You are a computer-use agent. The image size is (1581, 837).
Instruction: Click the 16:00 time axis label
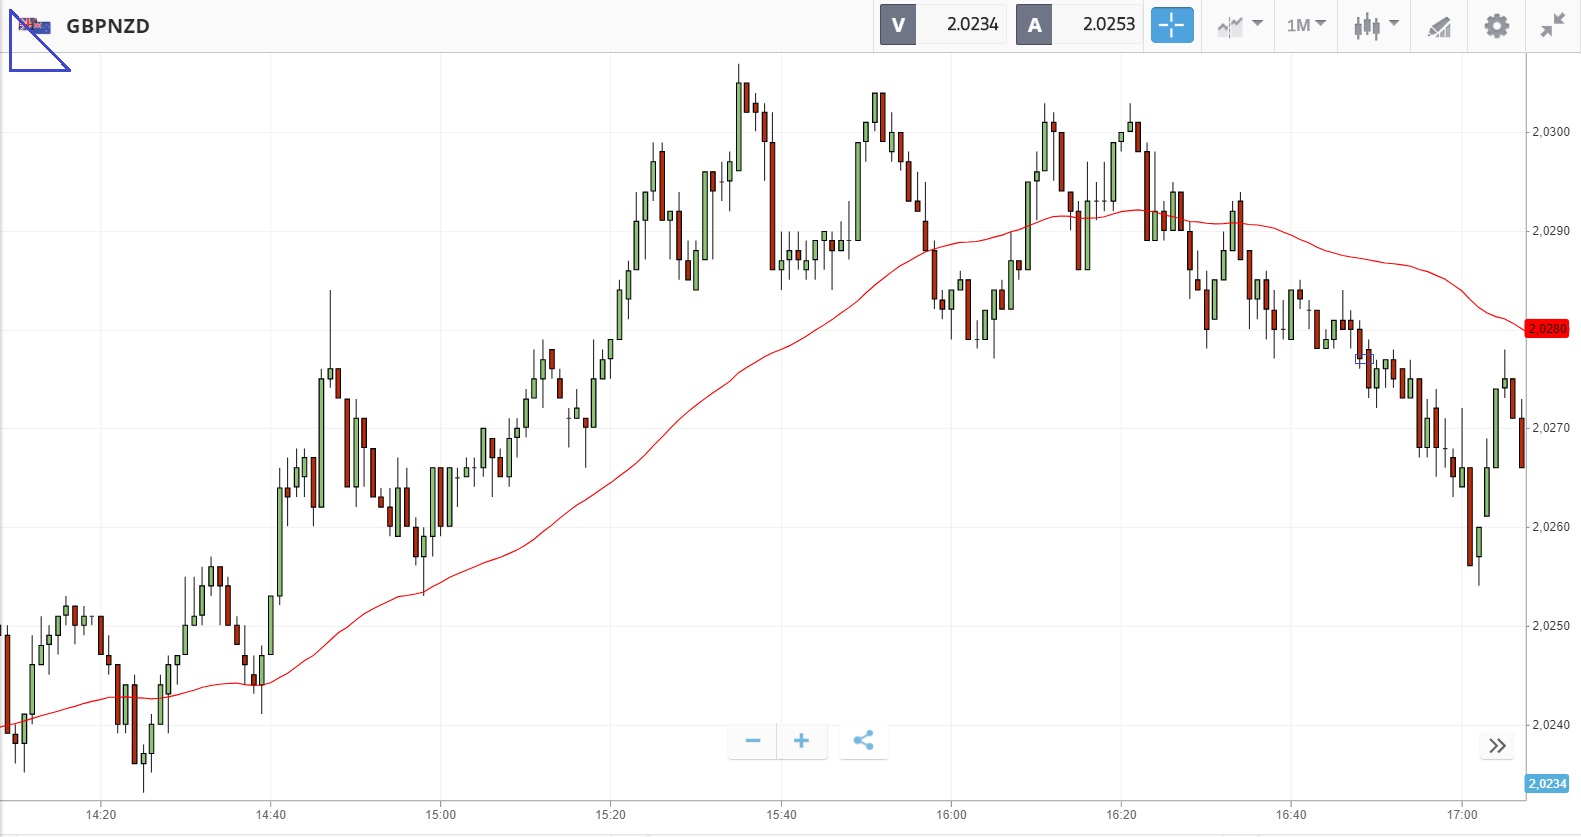(x=951, y=815)
